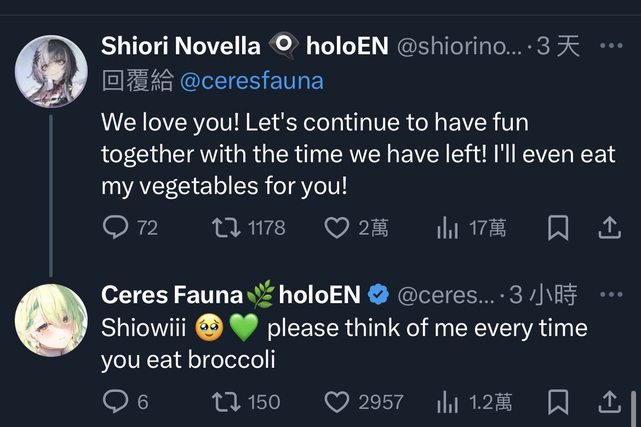
Task: Bookmark Shiori Novella's tweet
Action: (558, 228)
